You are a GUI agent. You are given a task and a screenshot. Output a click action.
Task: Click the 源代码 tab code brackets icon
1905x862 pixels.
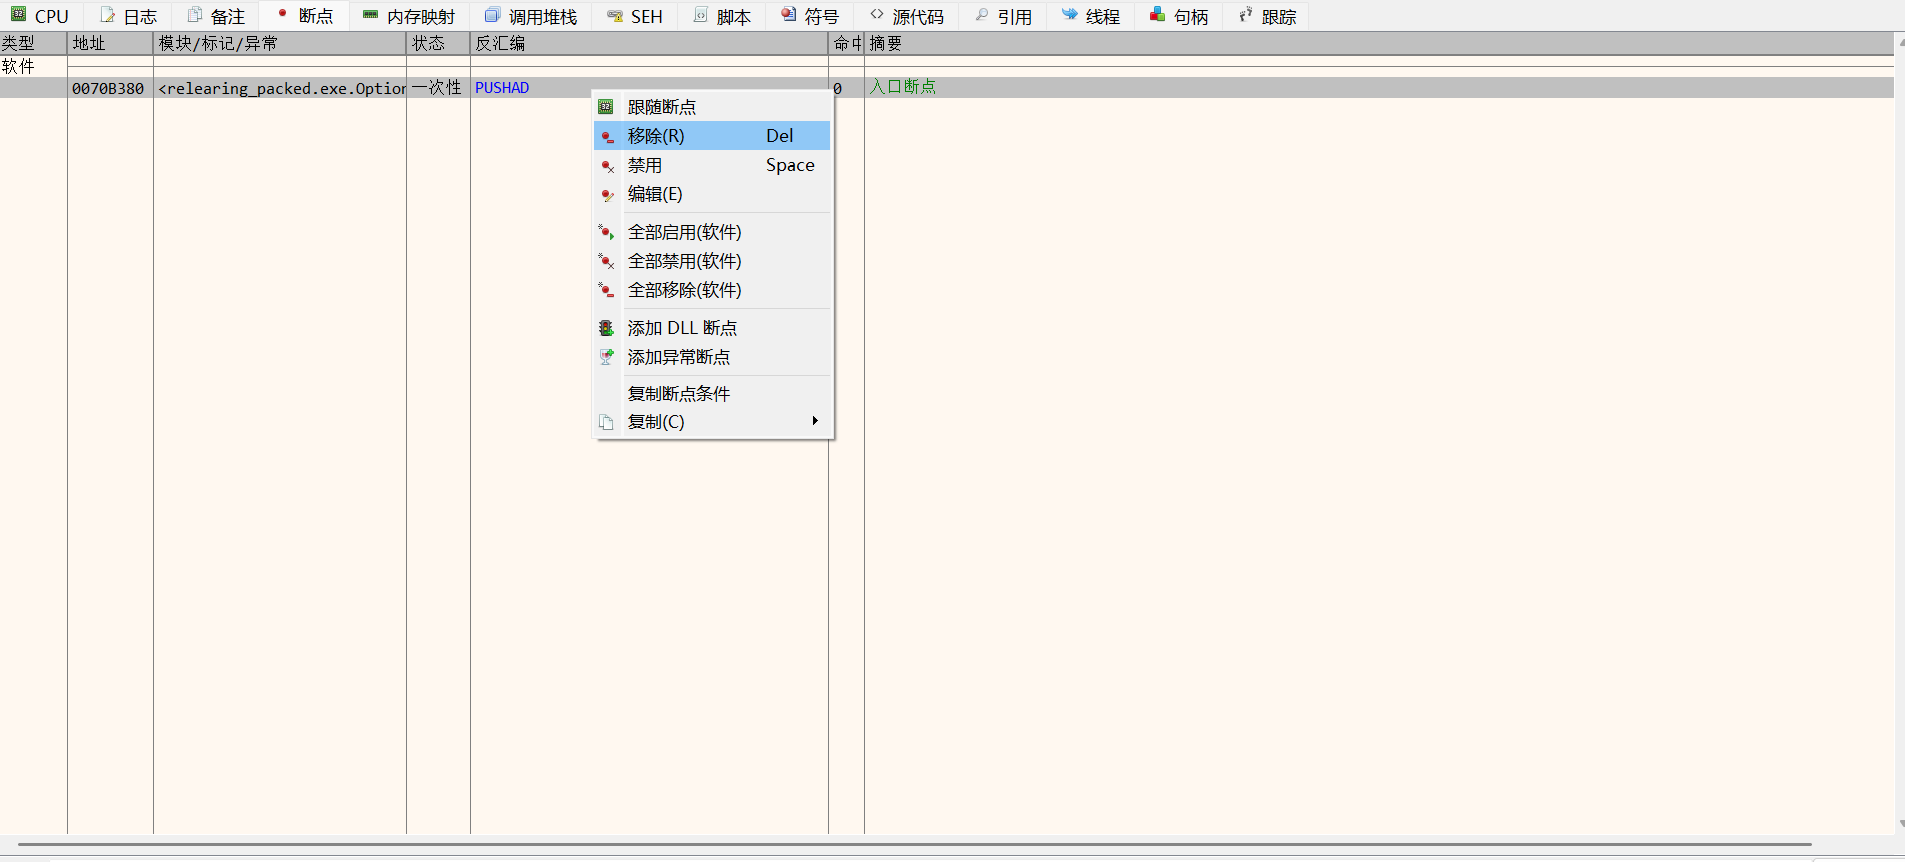coord(876,15)
